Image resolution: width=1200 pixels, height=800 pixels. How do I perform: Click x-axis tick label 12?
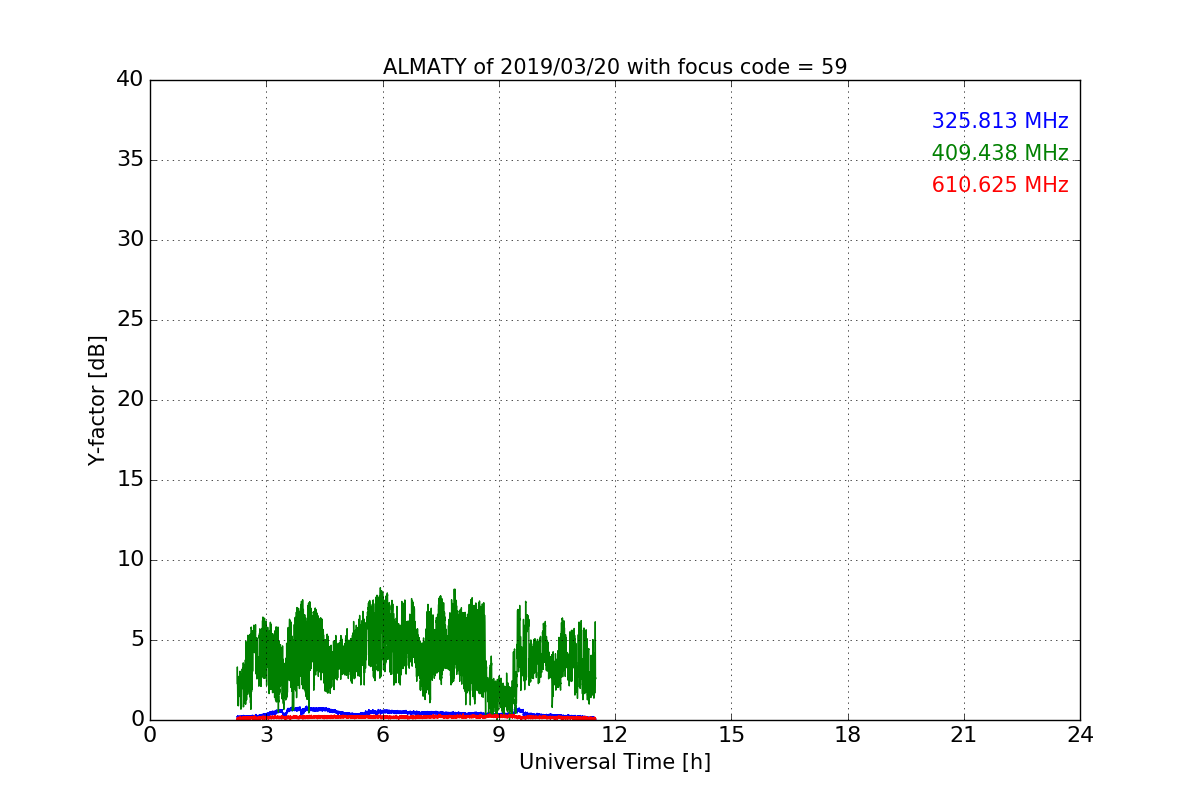click(615, 735)
